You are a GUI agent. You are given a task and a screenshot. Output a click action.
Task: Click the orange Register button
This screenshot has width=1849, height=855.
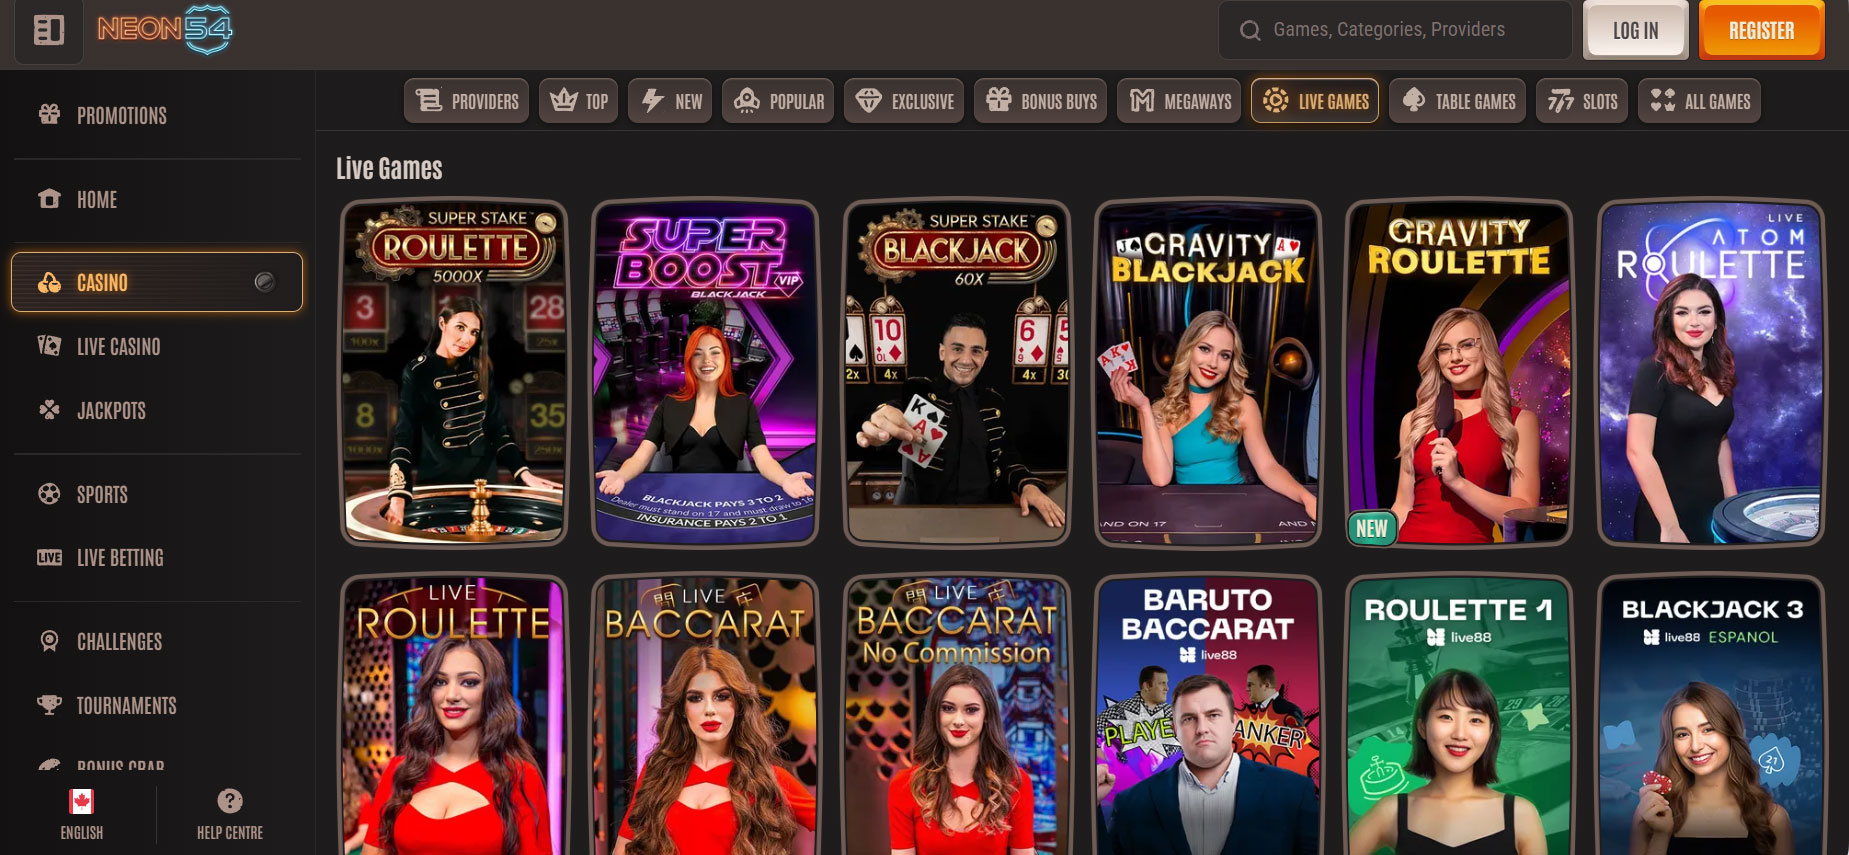[1762, 30]
